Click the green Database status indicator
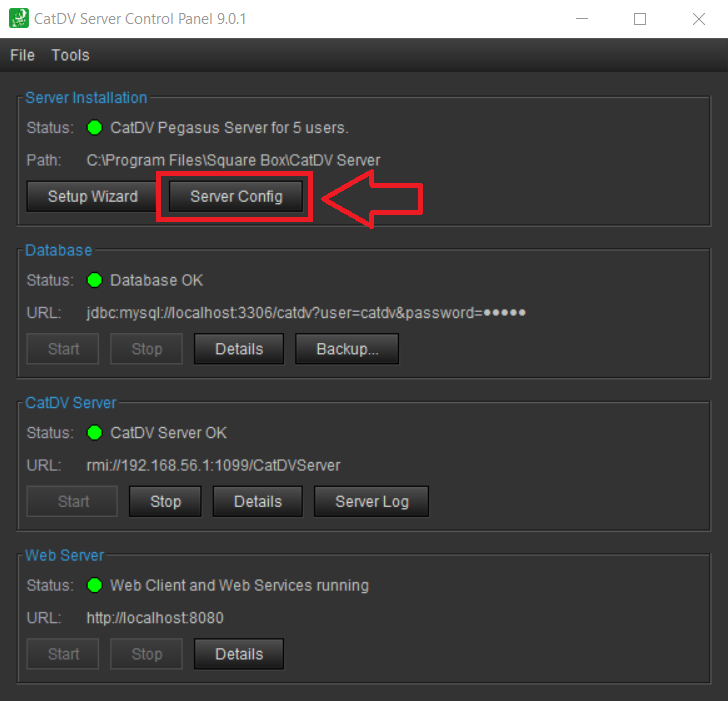 click(x=95, y=280)
